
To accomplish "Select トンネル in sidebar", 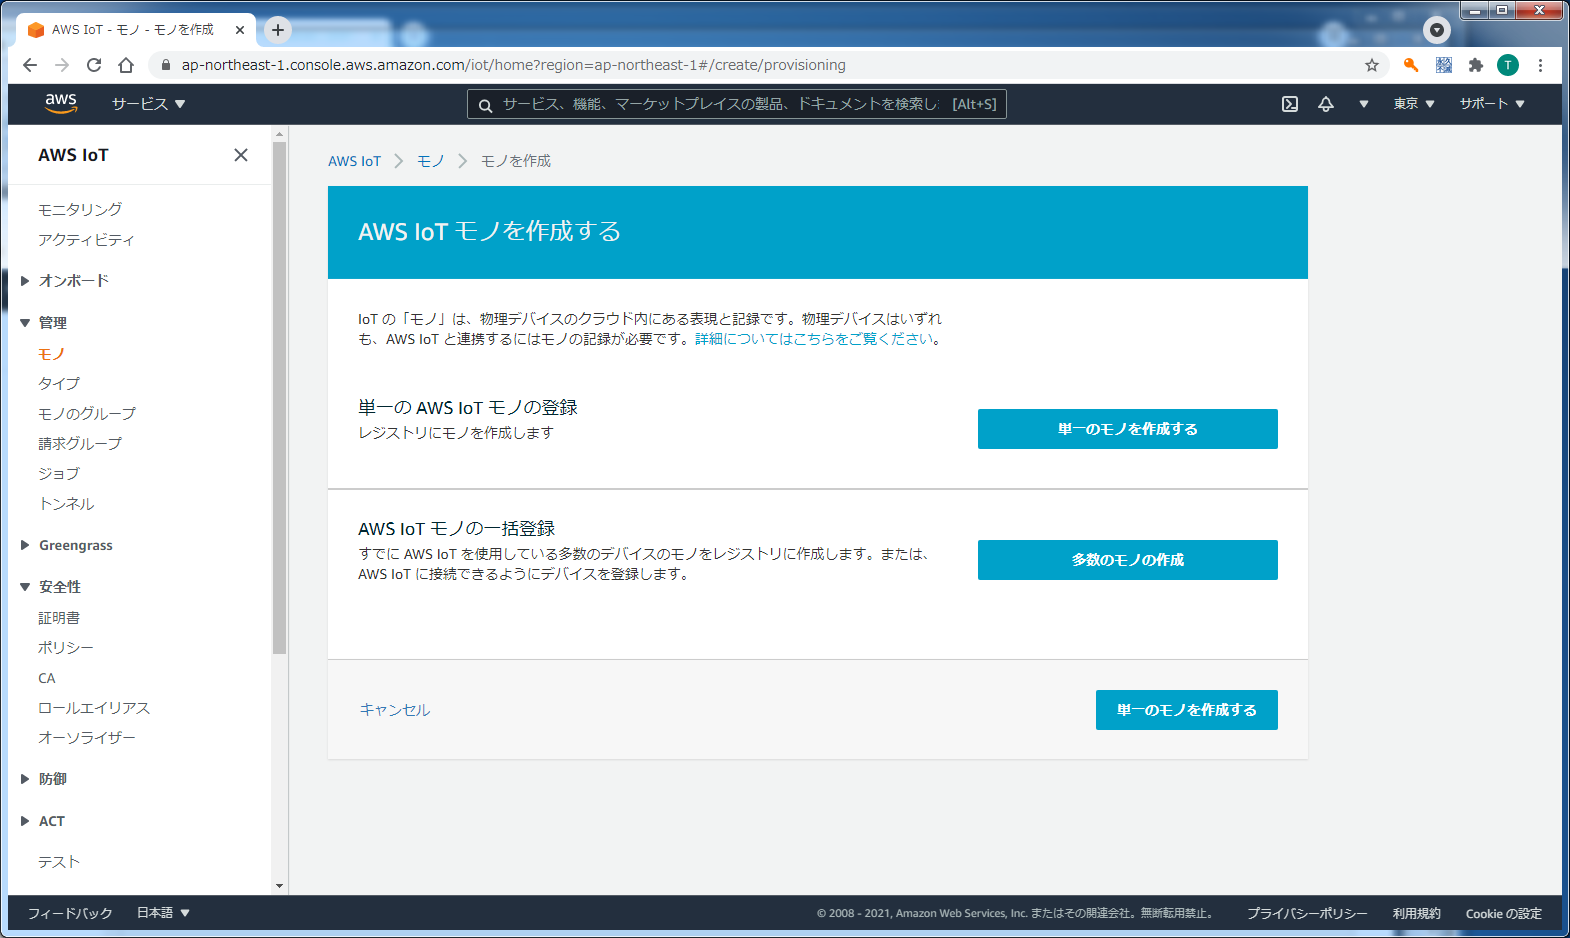I will (66, 504).
